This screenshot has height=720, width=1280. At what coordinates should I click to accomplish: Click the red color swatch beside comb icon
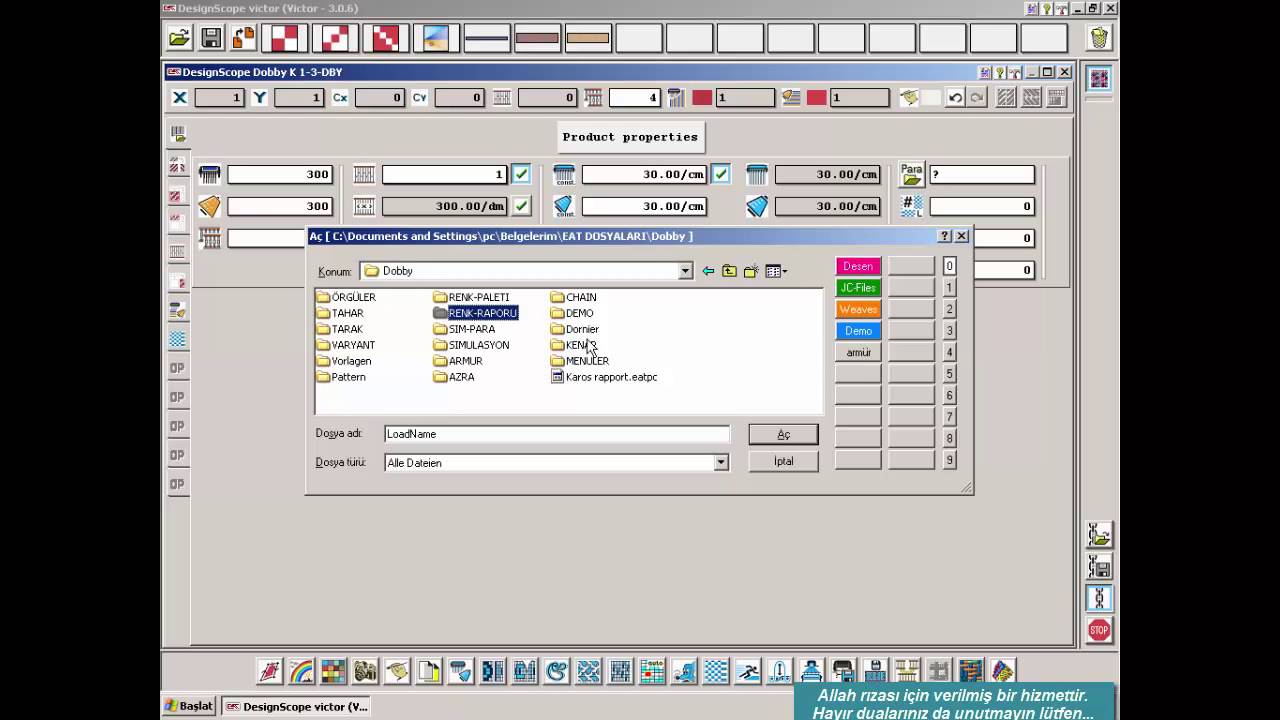[x=702, y=97]
